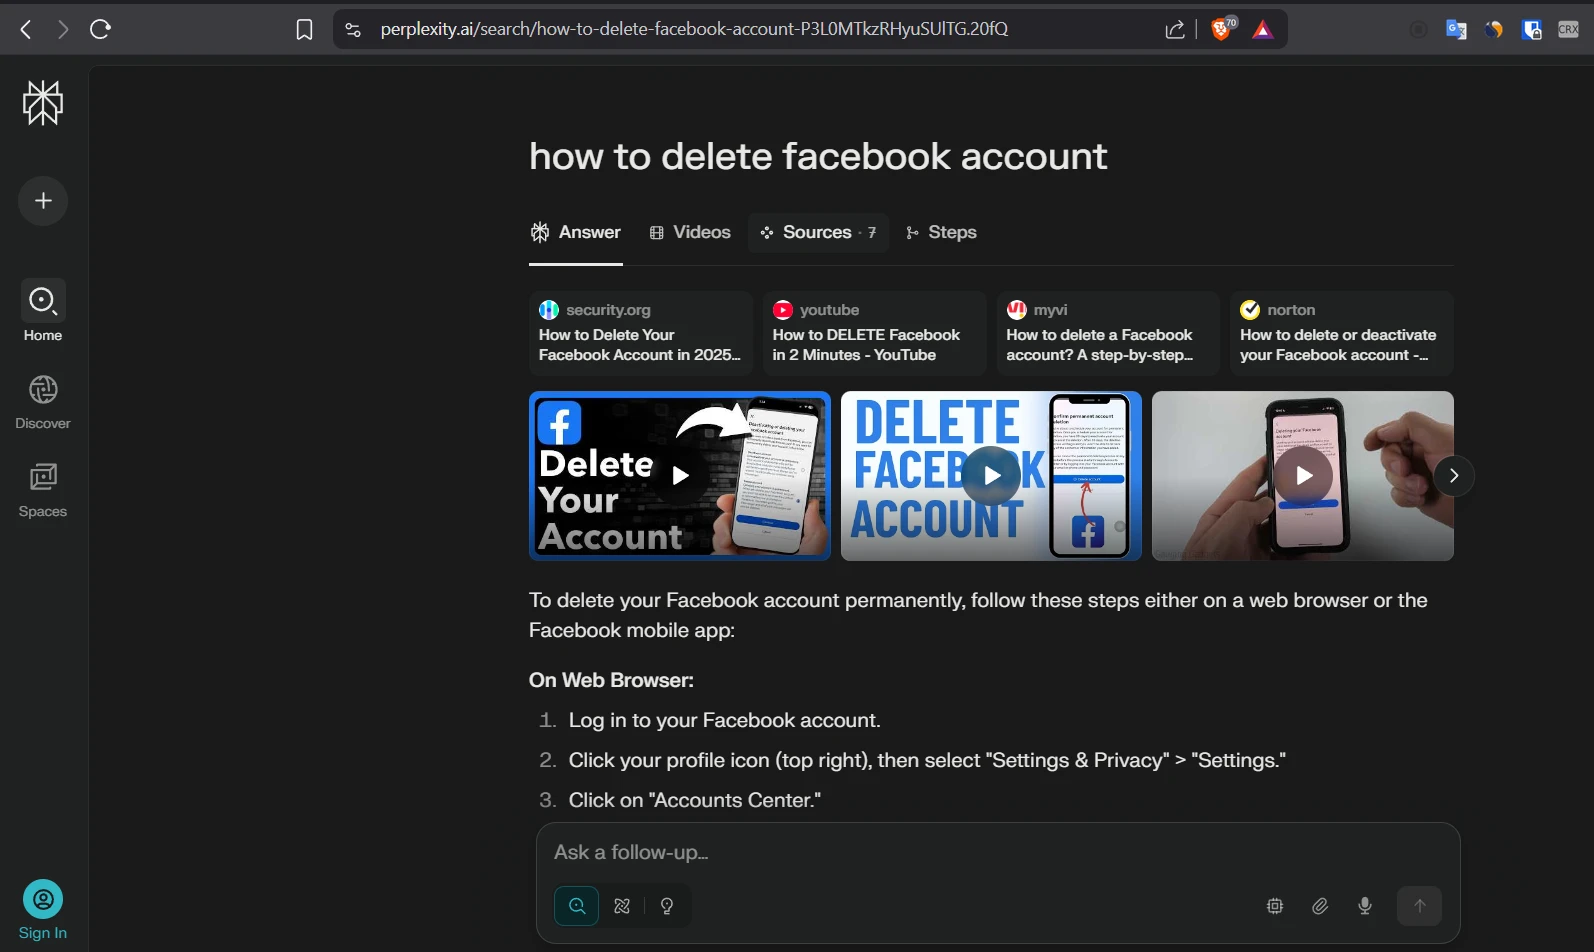The image size is (1594, 952).
Task: Show next videos with right chevron
Action: click(1454, 476)
